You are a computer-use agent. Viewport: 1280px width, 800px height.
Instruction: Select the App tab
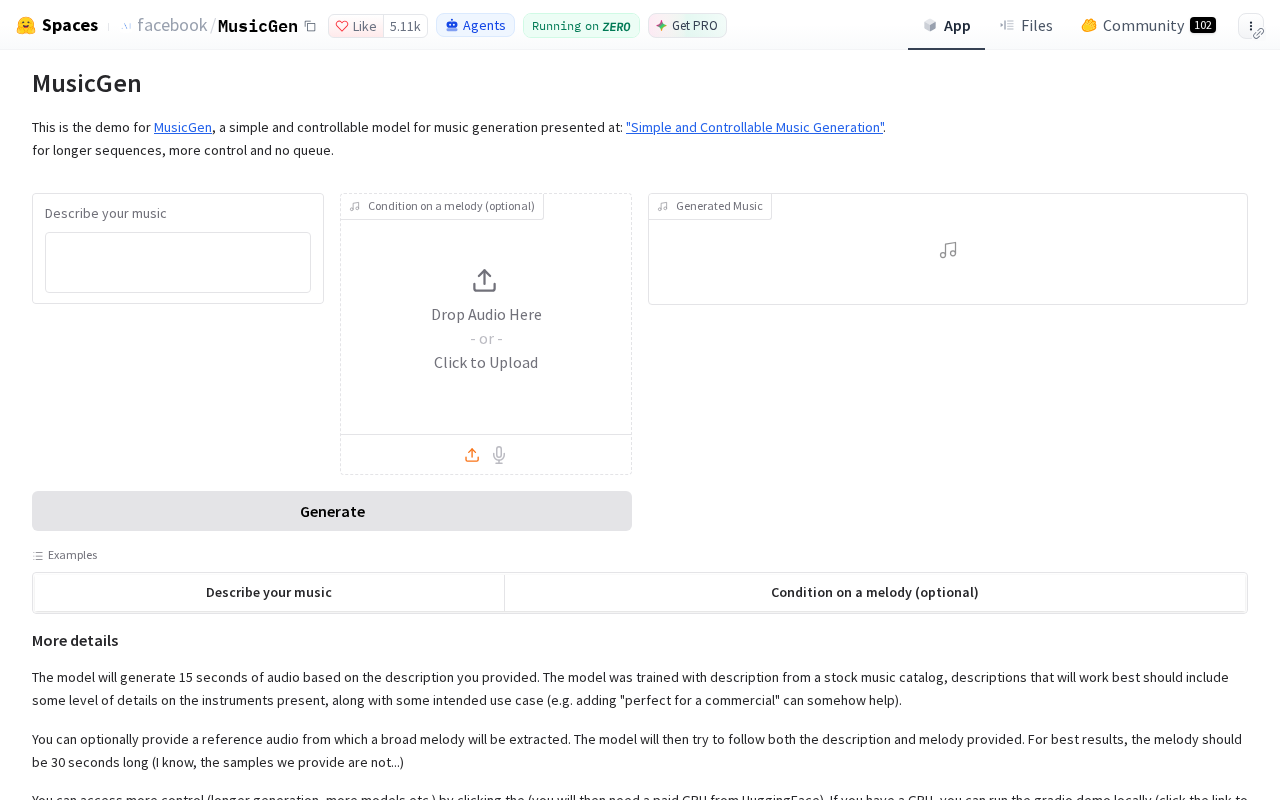point(946,25)
